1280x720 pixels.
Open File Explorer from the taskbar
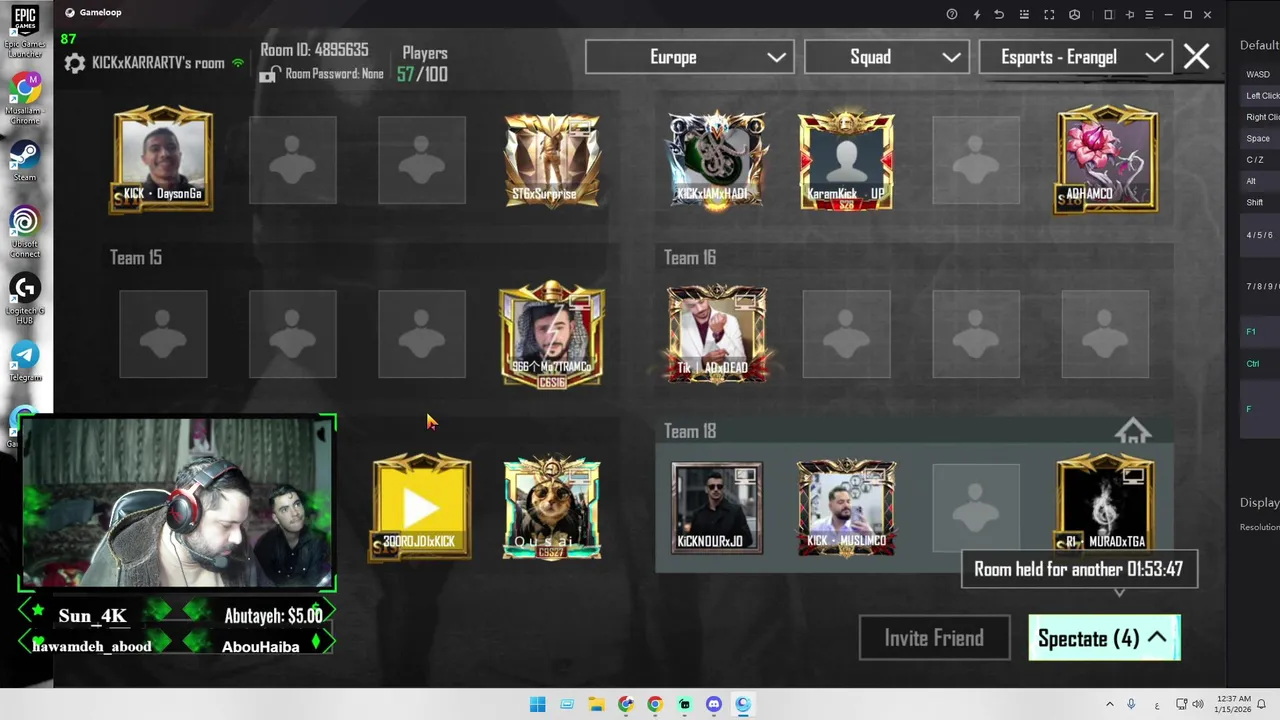(596, 704)
